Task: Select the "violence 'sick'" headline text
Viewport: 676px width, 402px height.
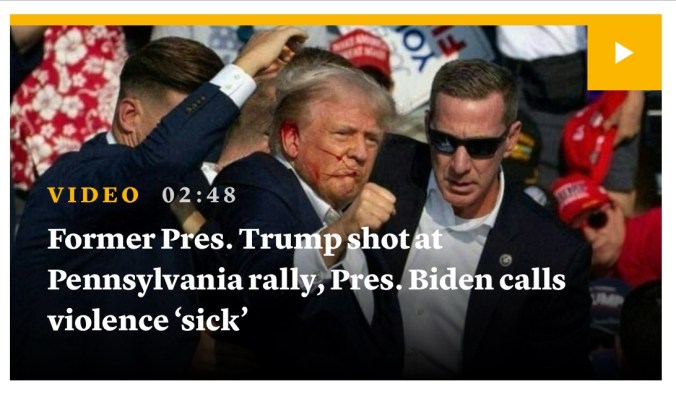Action: [148, 320]
